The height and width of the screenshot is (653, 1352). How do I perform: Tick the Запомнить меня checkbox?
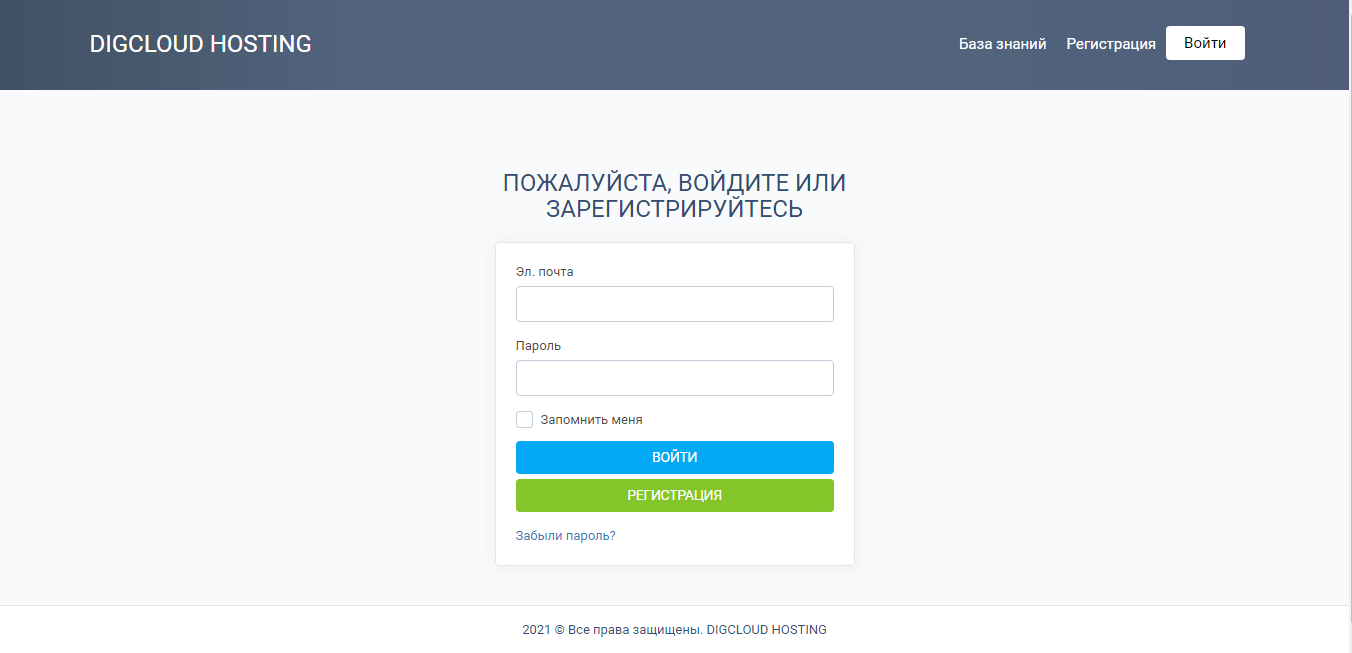click(x=524, y=420)
